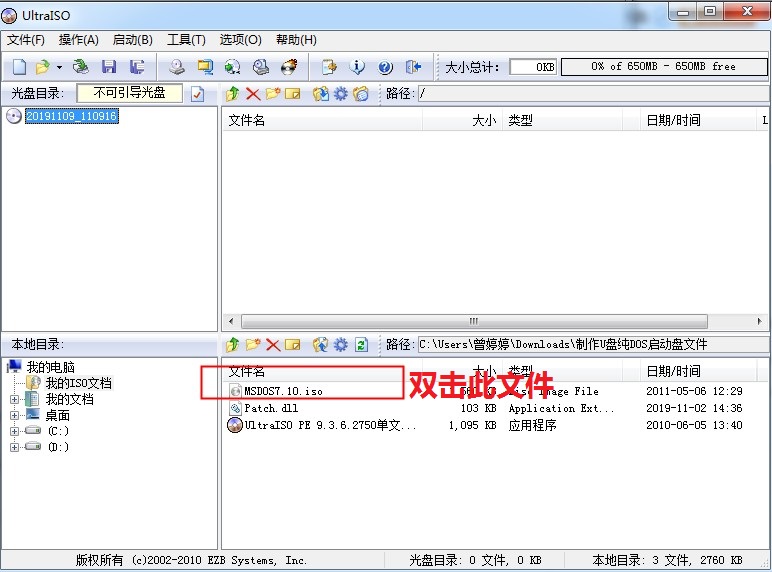Viewport: 772px width, 572px height.
Task: Click the blue Info bubble icon
Action: coord(357,66)
